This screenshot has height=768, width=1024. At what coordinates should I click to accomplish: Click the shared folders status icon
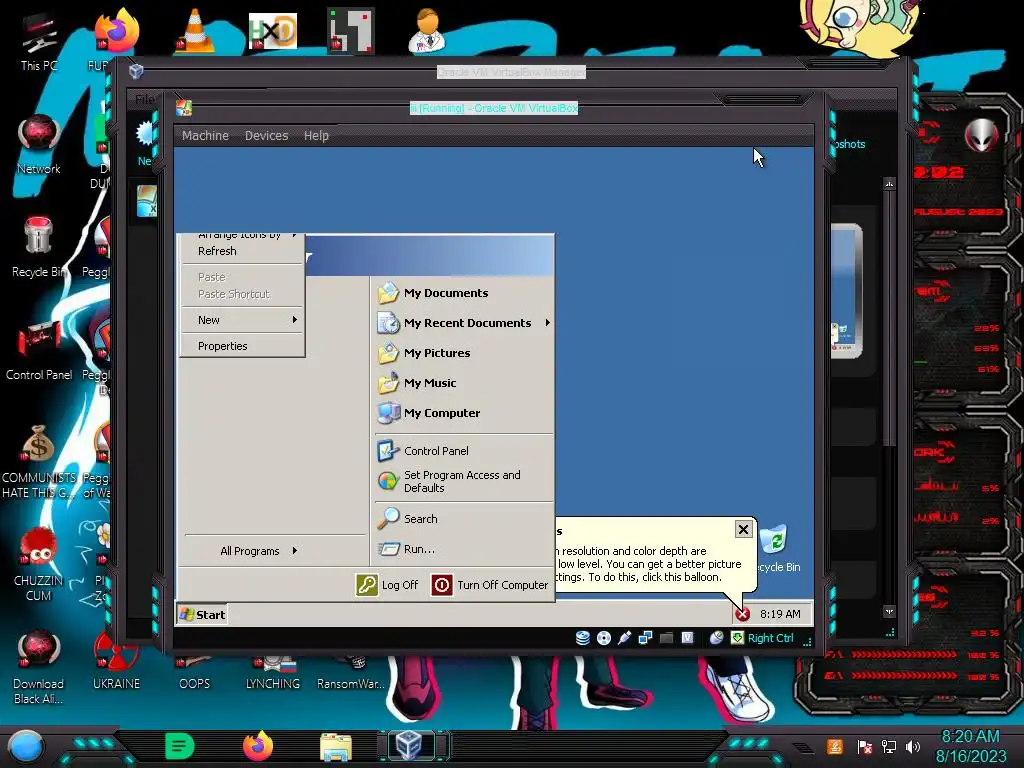coord(666,638)
